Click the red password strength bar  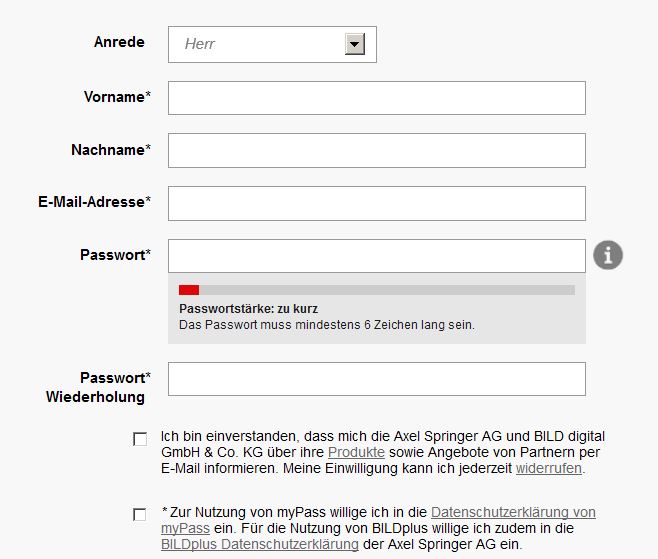pos(189,290)
